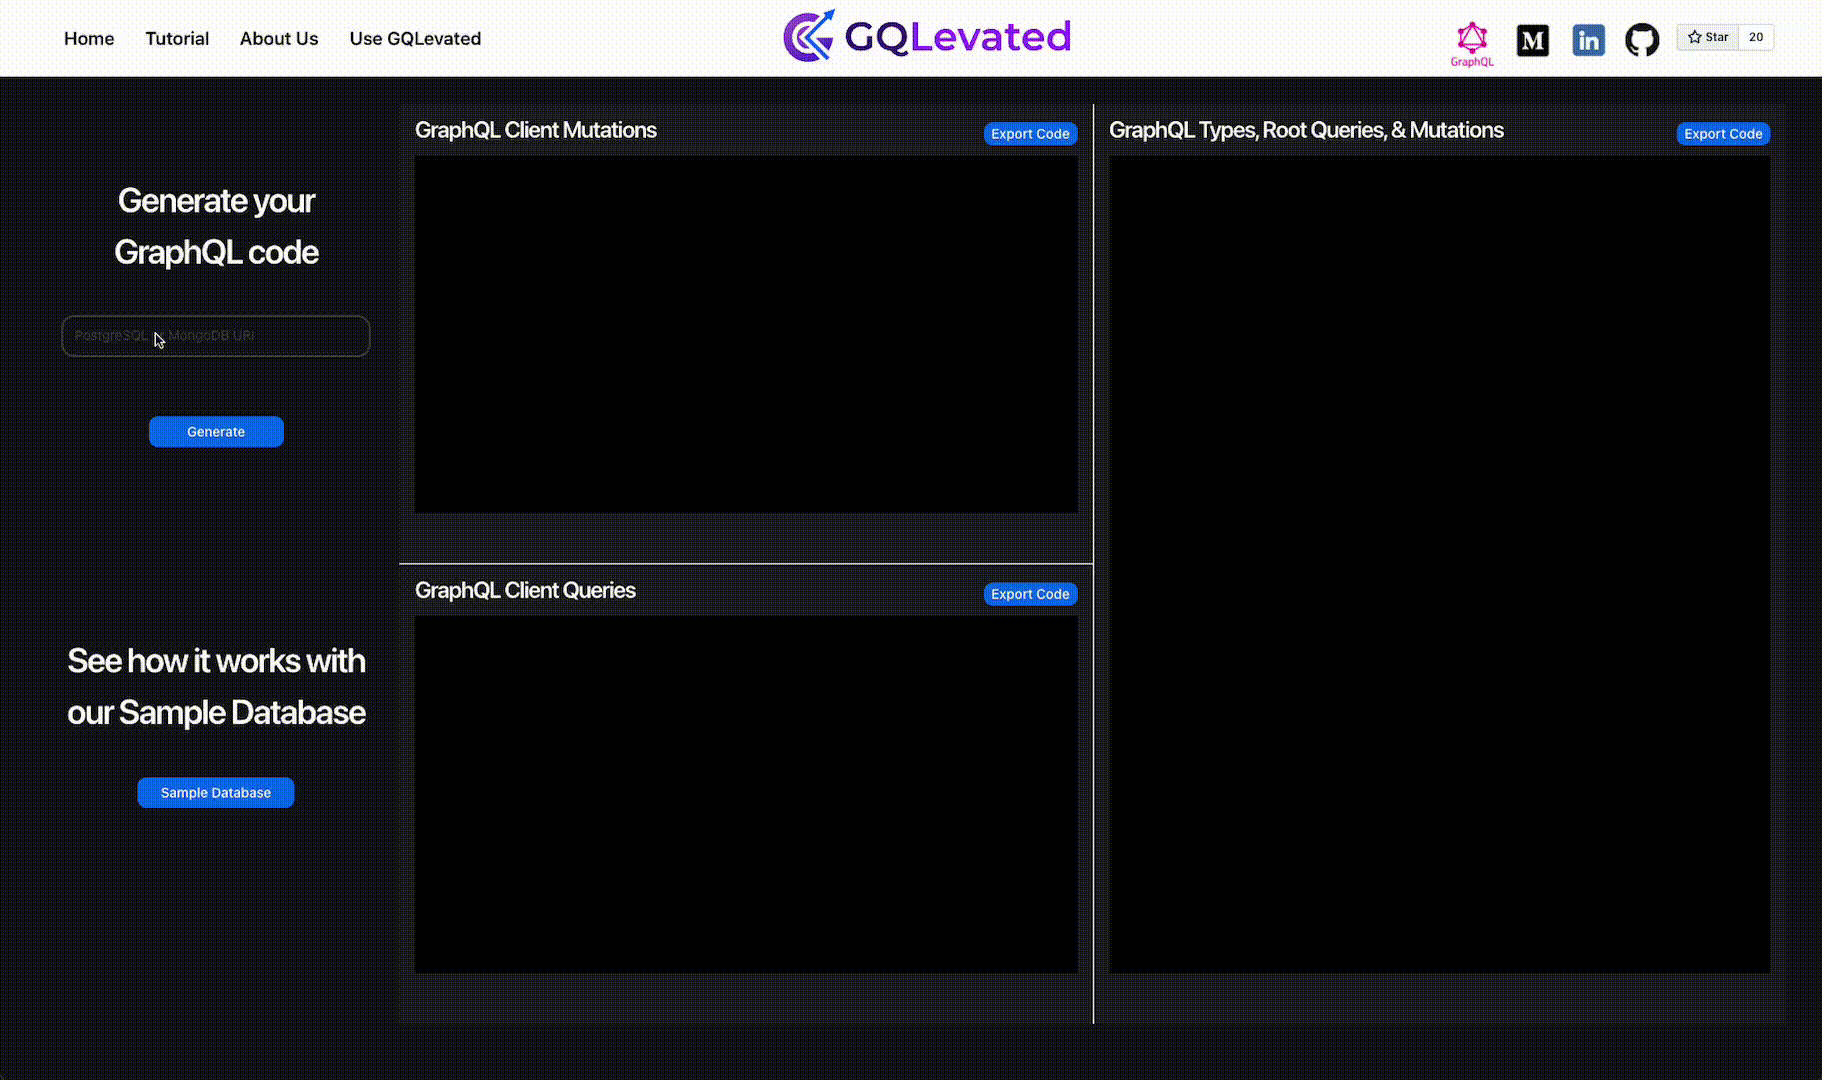Open the GraphQL logo link

tap(1472, 44)
